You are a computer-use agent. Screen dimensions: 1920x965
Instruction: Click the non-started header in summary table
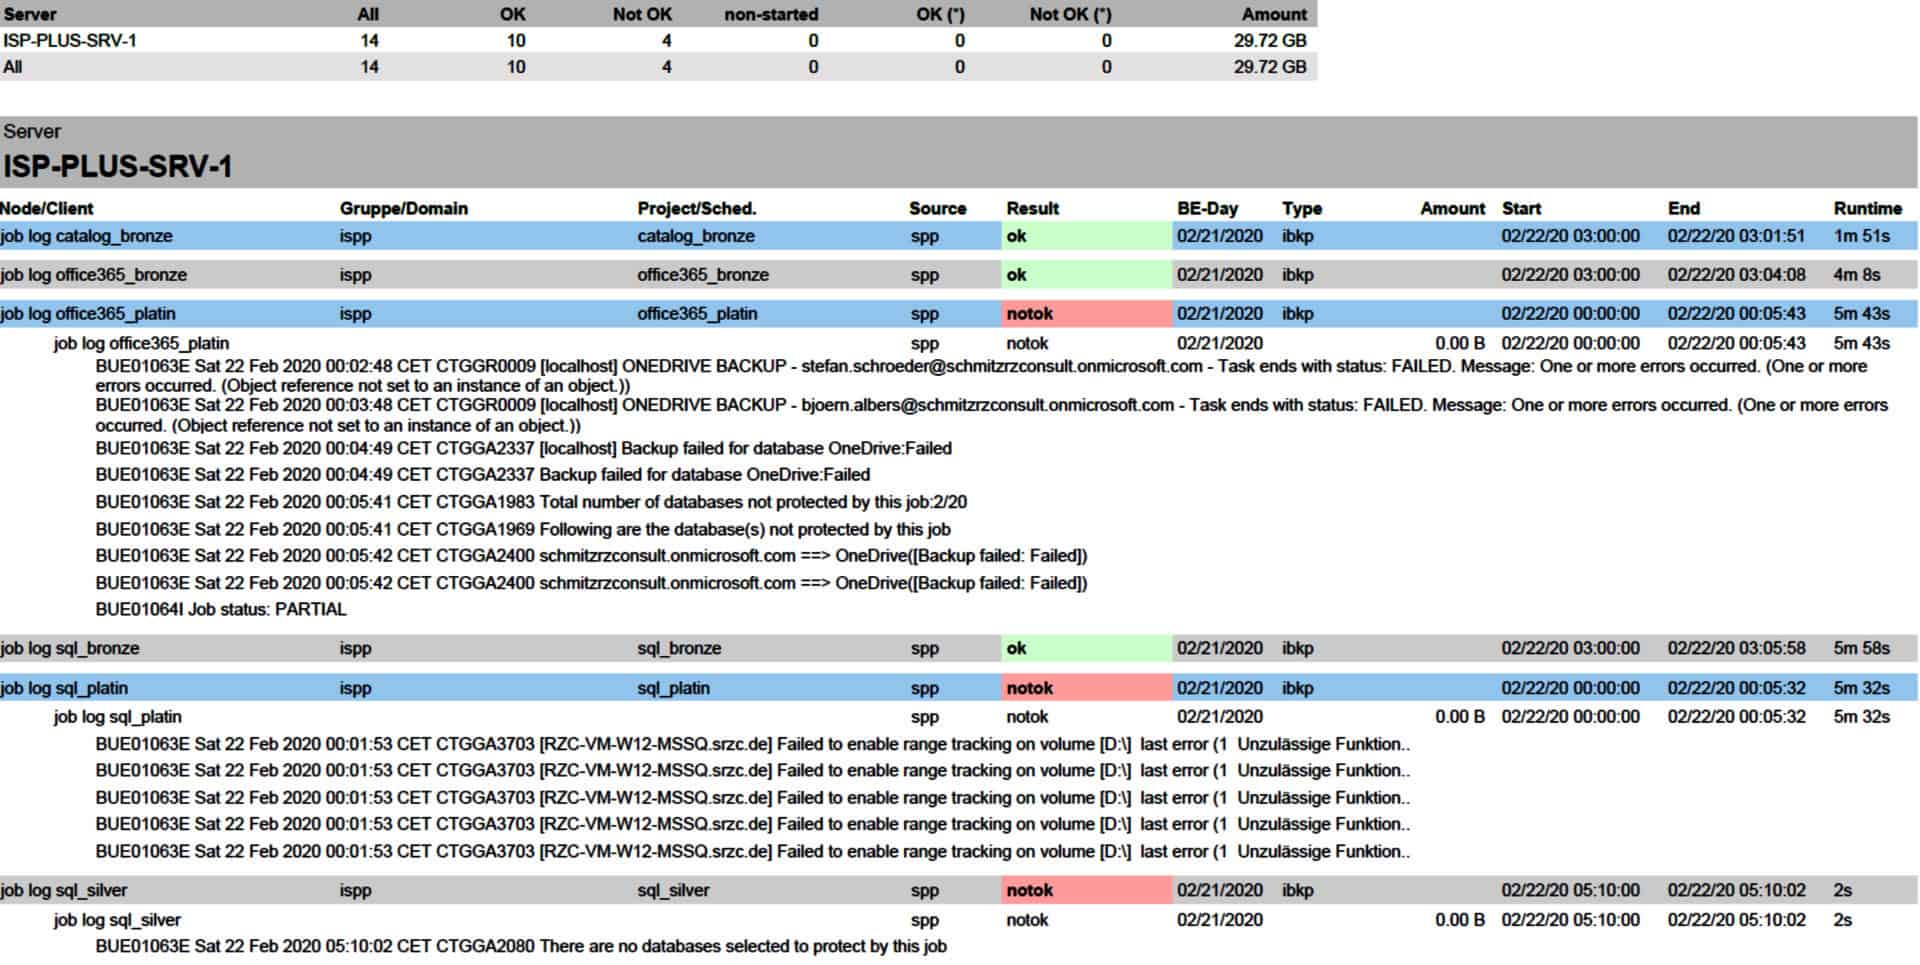click(x=771, y=14)
